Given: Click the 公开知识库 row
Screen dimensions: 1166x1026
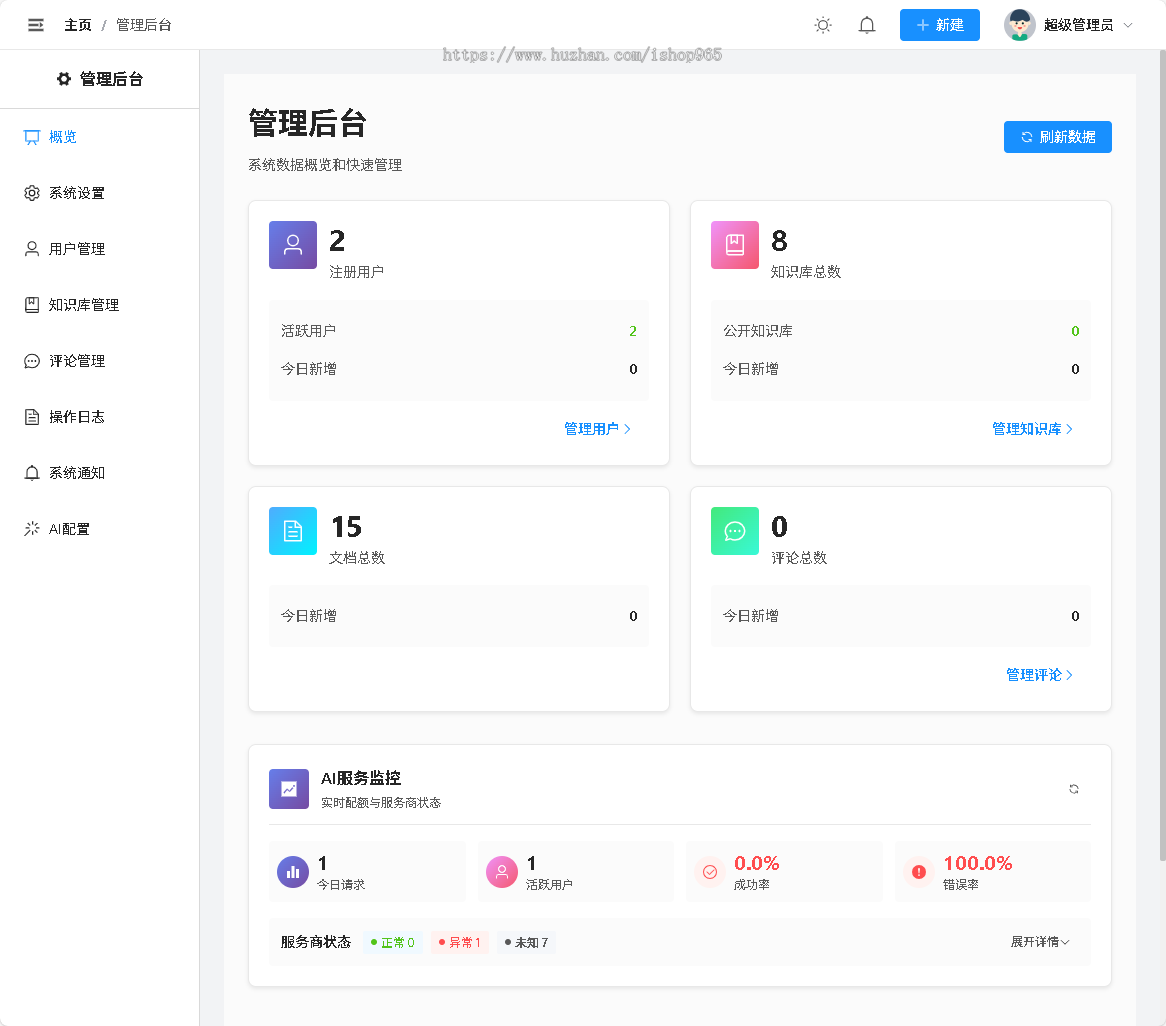Looking at the screenshot, I should [x=901, y=331].
